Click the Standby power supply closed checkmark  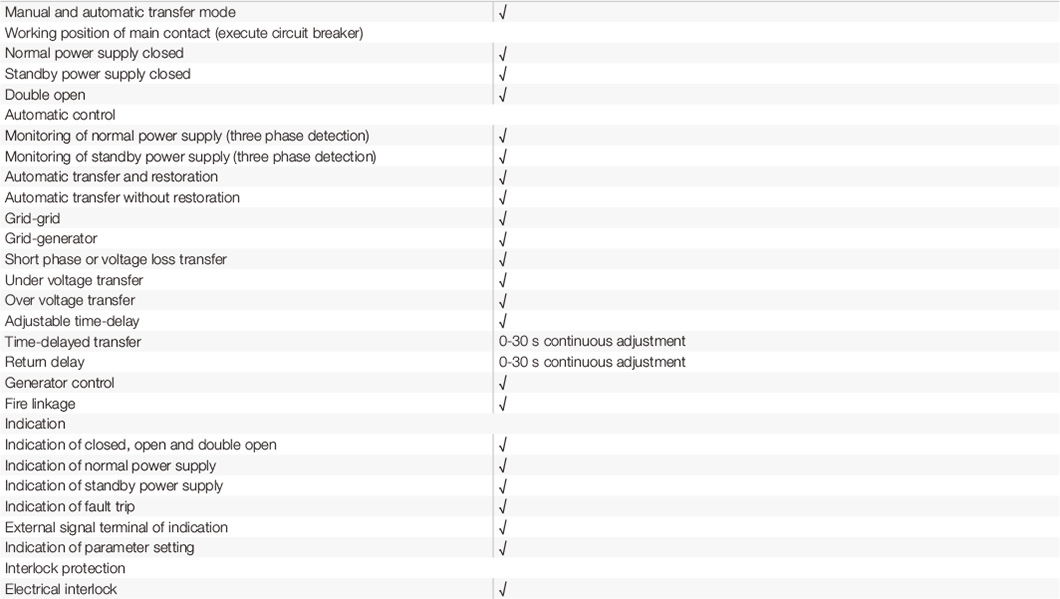(x=503, y=74)
